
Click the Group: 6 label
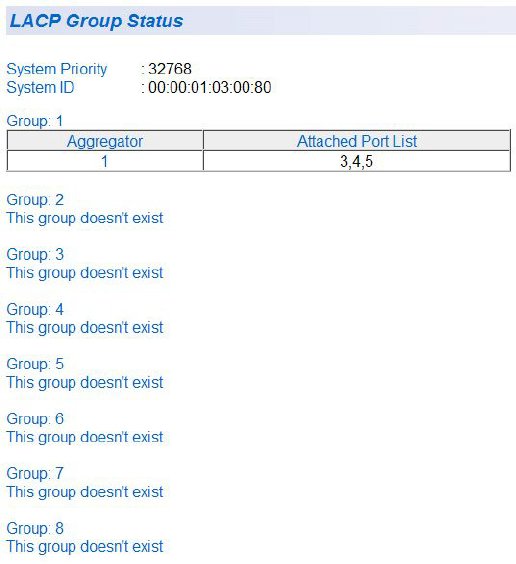[35, 419]
